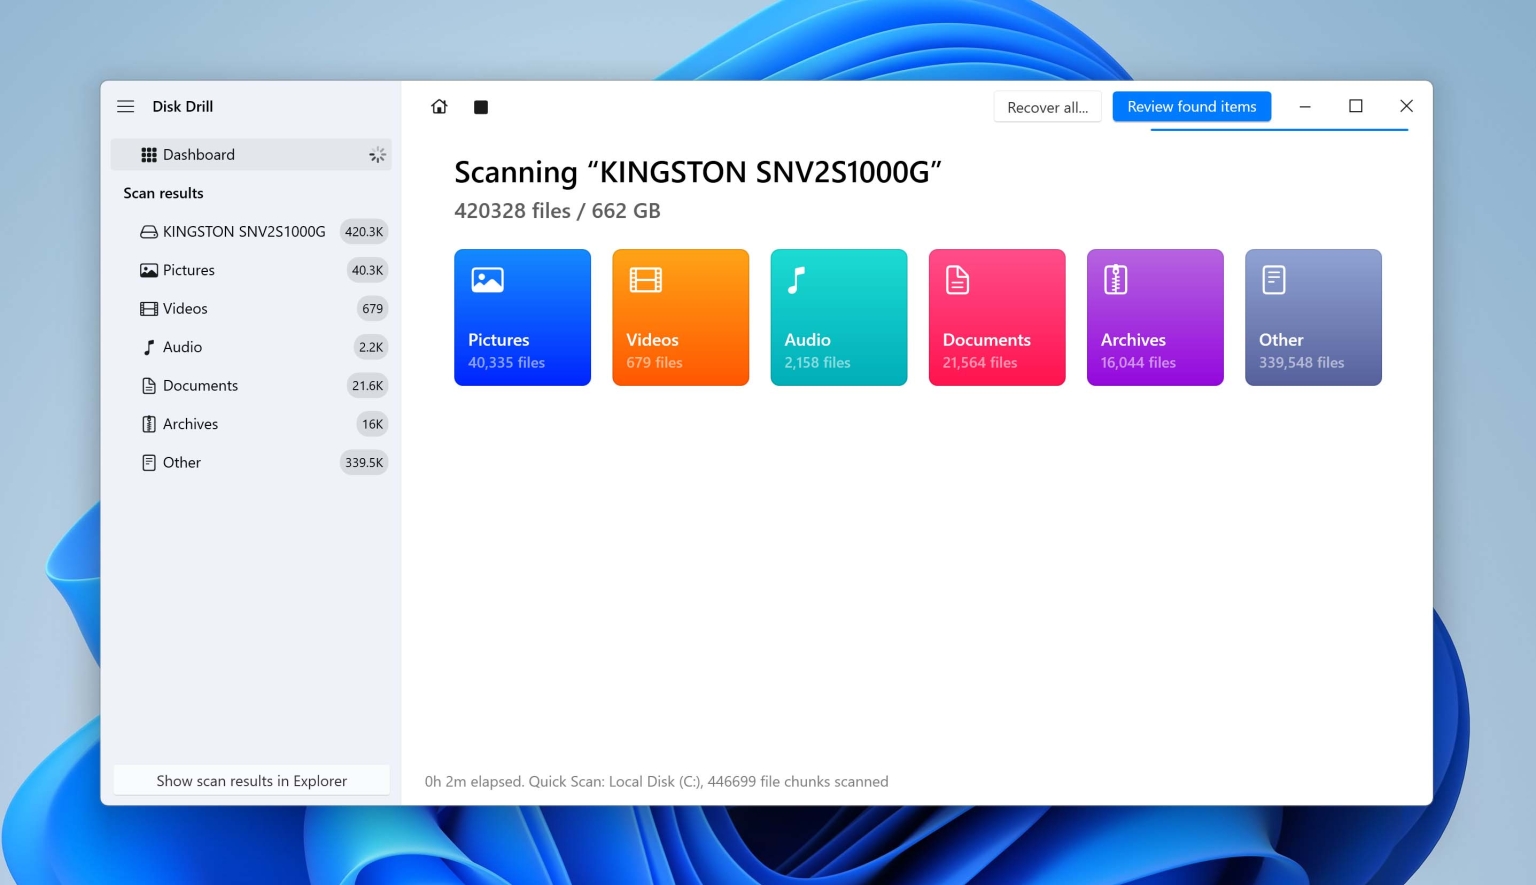The height and width of the screenshot is (885, 1536).
Task: Click the 420.3K count badge
Action: coord(364,232)
